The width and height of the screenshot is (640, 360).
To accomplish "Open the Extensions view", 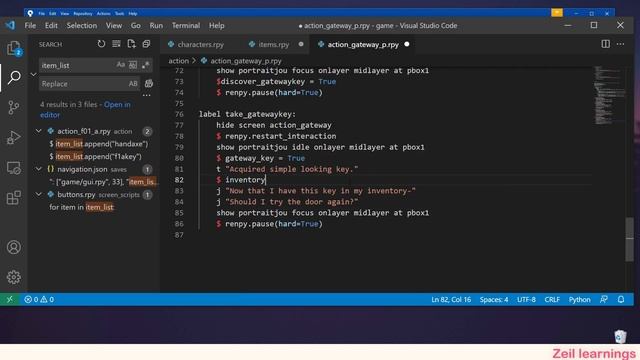I will [14, 198].
